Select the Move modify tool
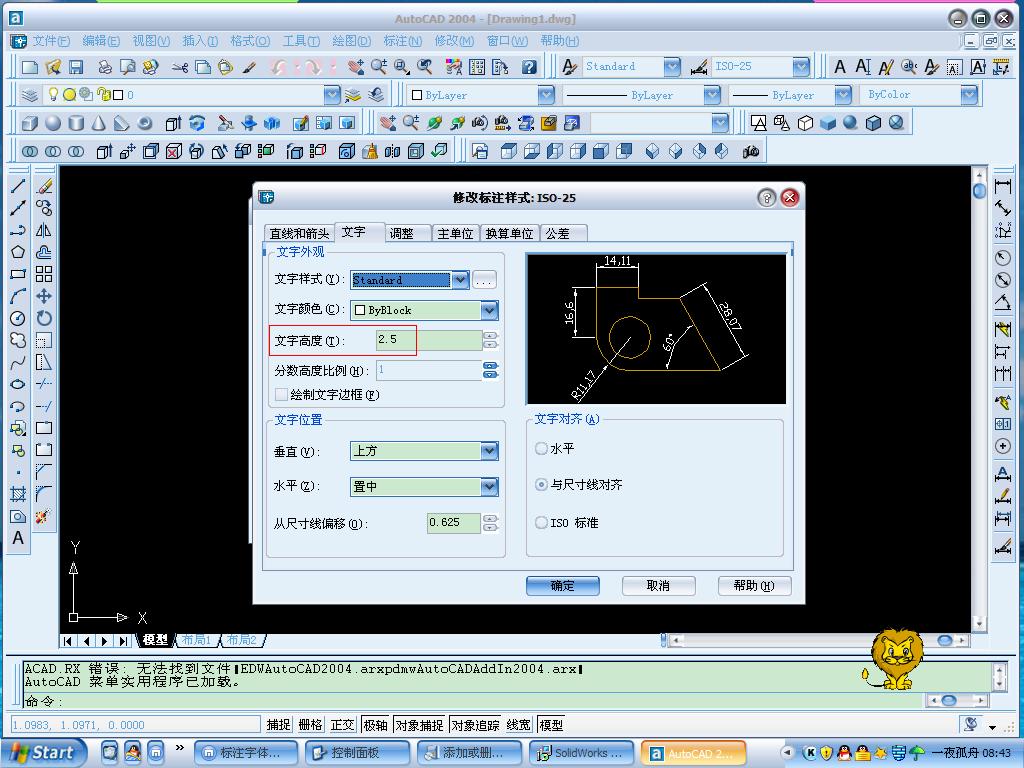 (44, 296)
